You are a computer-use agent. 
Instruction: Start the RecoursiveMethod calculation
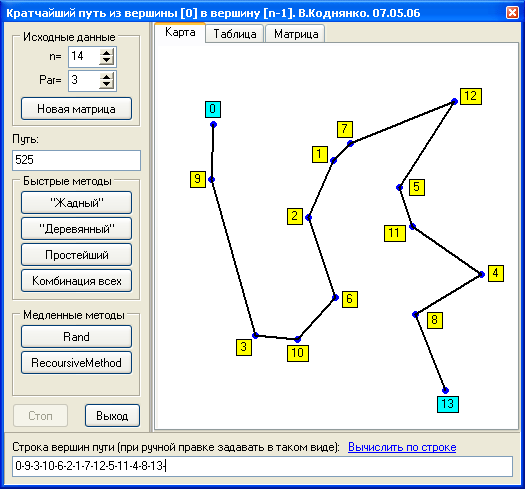click(76, 363)
